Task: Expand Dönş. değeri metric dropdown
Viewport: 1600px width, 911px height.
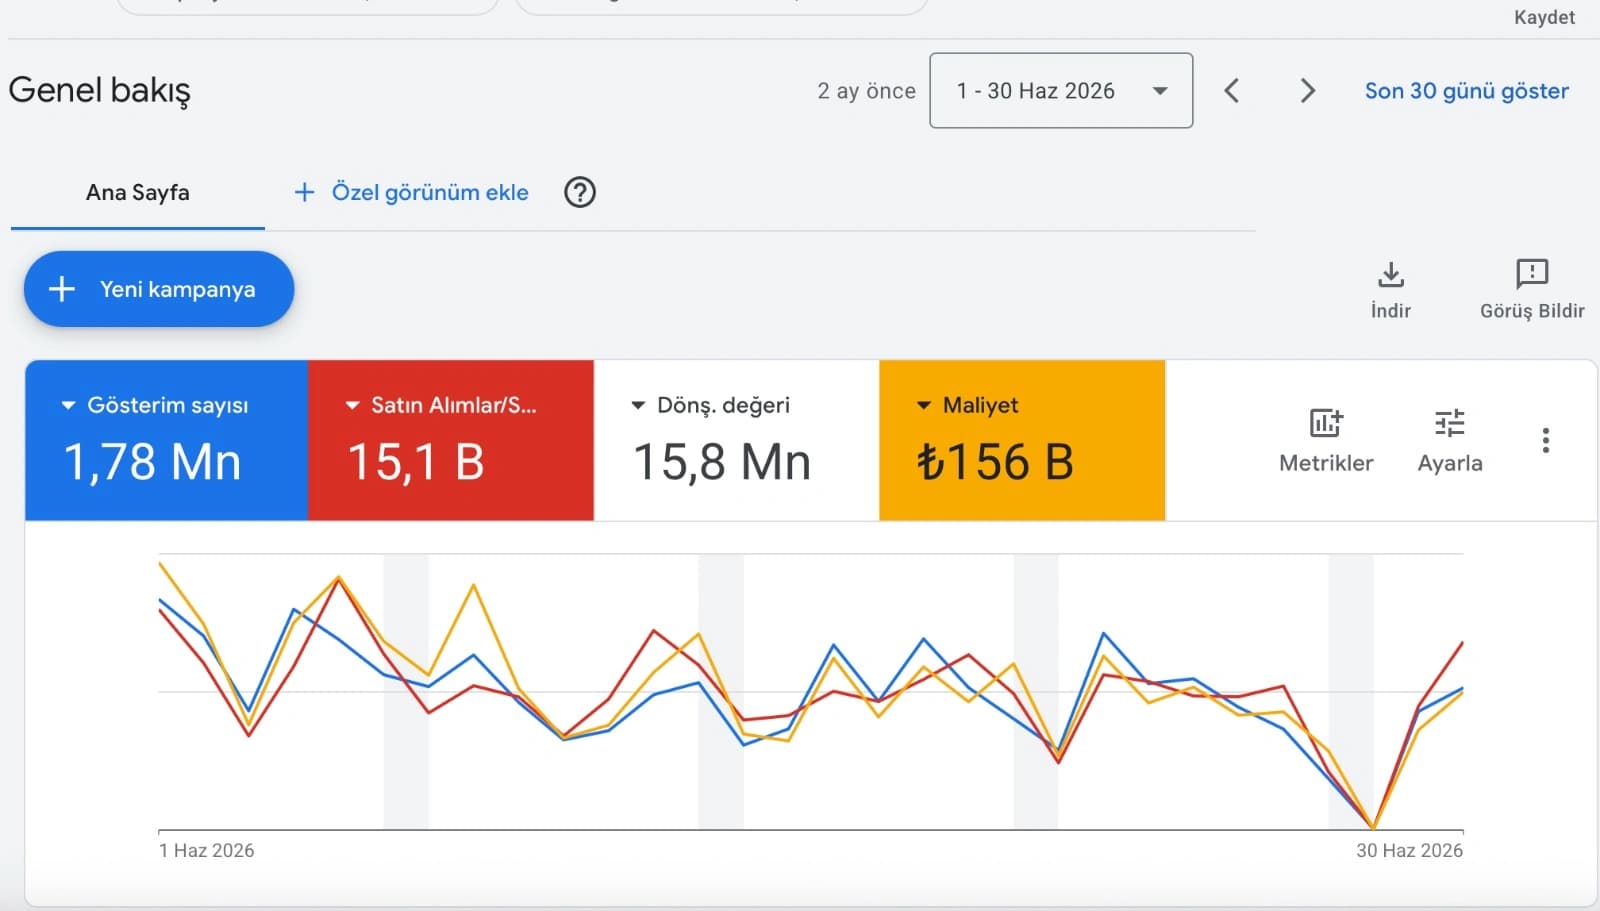Action: point(638,406)
